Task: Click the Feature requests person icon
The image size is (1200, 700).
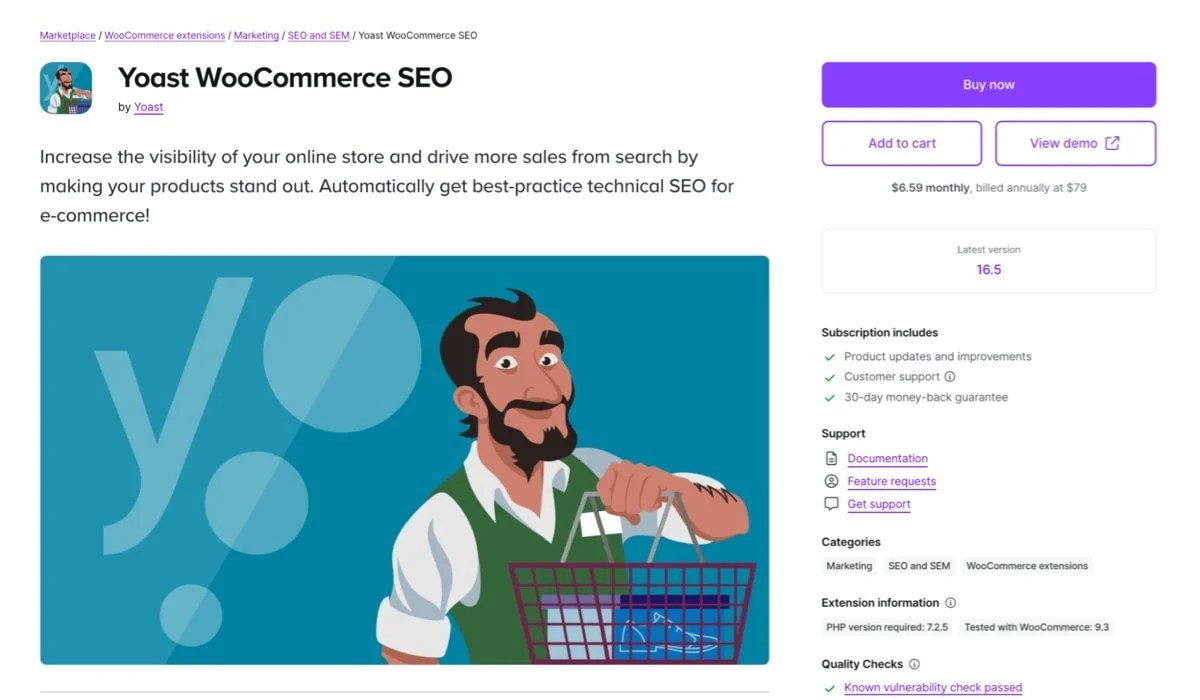Action: tap(831, 481)
